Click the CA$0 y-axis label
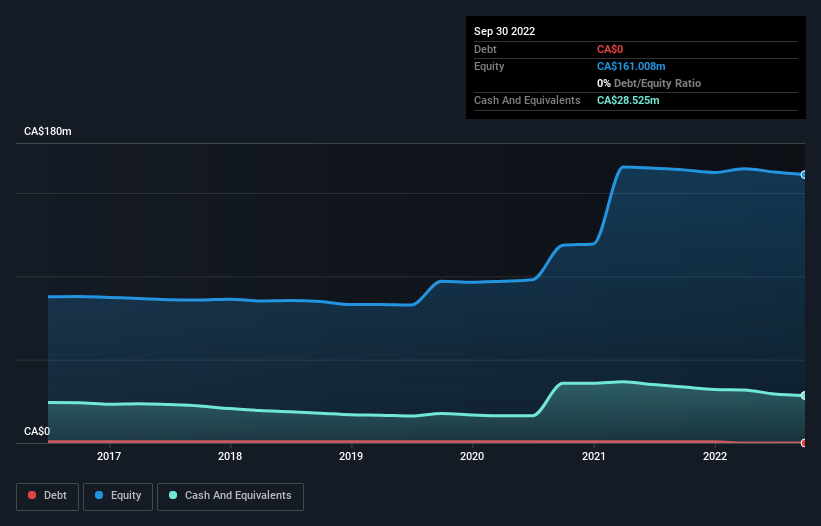The height and width of the screenshot is (526, 821). [37, 431]
